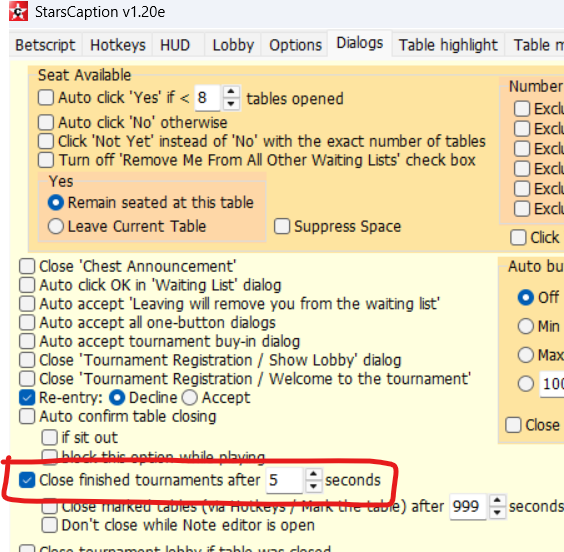Check Auto accept 'Leaving will remove you' option
The image size is (564, 552).
click(27, 304)
